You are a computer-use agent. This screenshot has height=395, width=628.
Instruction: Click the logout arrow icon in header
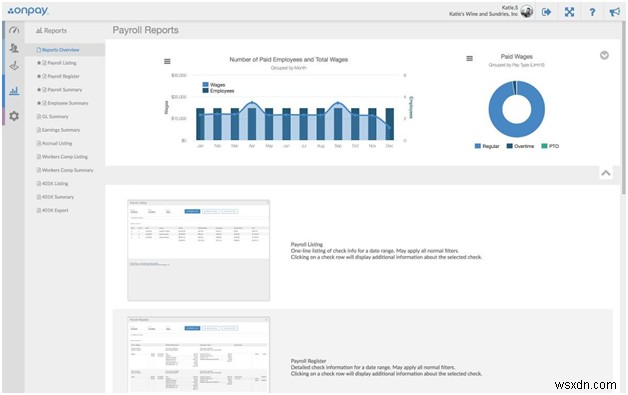click(x=546, y=12)
